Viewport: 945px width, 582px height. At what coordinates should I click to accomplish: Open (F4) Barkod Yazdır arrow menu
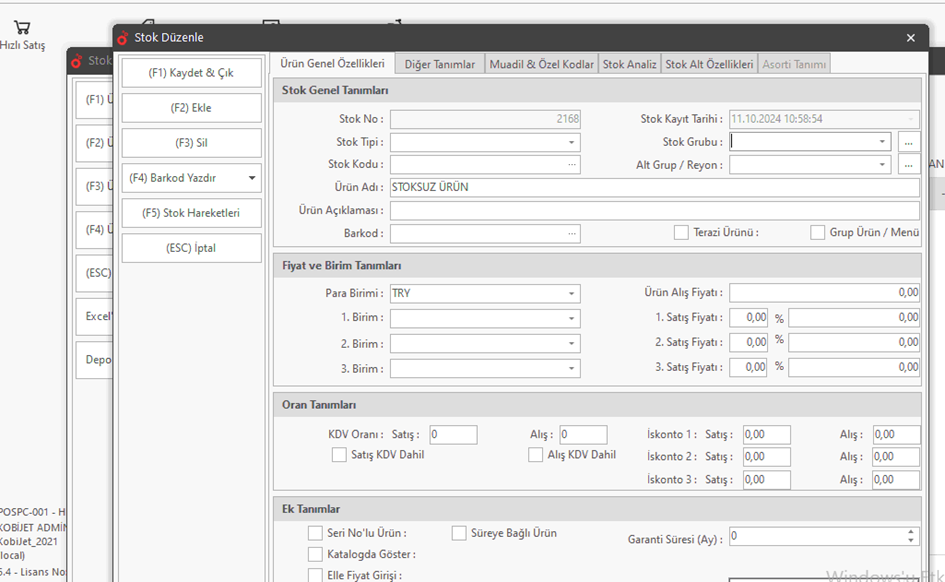click(x=252, y=178)
